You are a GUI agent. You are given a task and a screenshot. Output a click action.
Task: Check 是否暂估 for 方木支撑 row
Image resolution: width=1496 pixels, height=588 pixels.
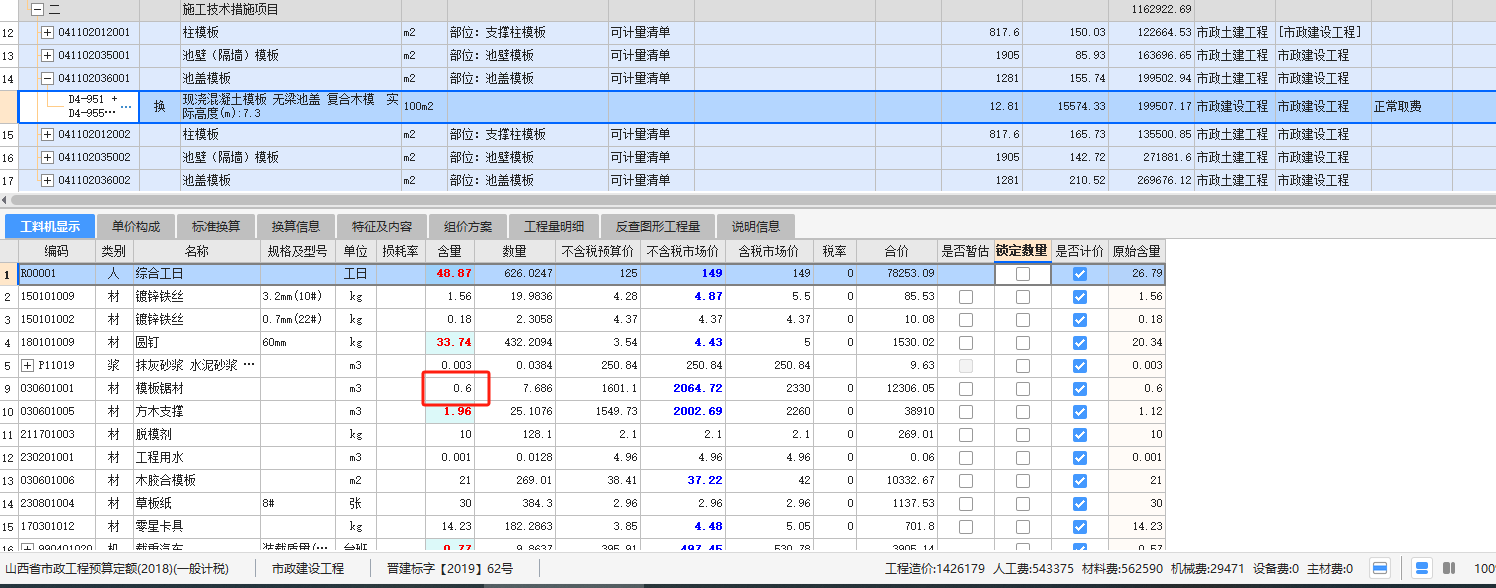pos(966,411)
